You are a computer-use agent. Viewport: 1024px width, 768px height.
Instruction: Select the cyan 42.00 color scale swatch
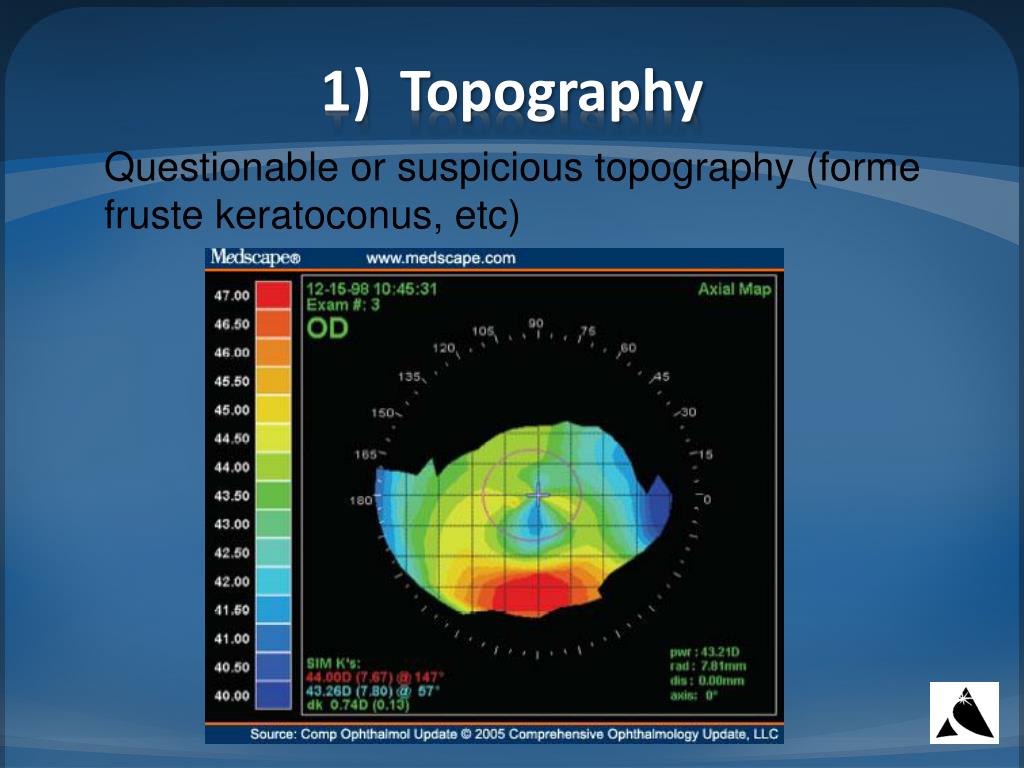[x=273, y=581]
